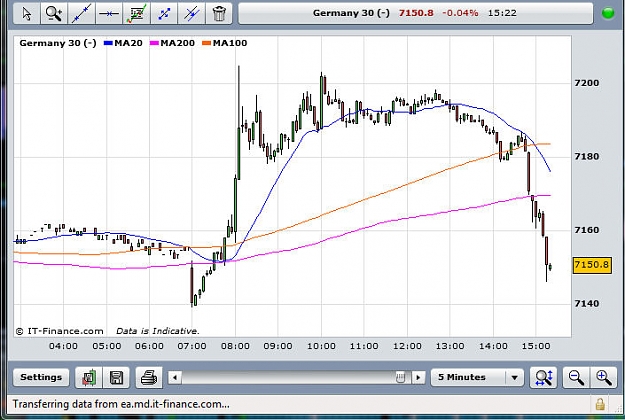Image resolution: width=625 pixels, height=420 pixels.
Task: Click the 12:00 time axis label
Action: [x=407, y=346]
